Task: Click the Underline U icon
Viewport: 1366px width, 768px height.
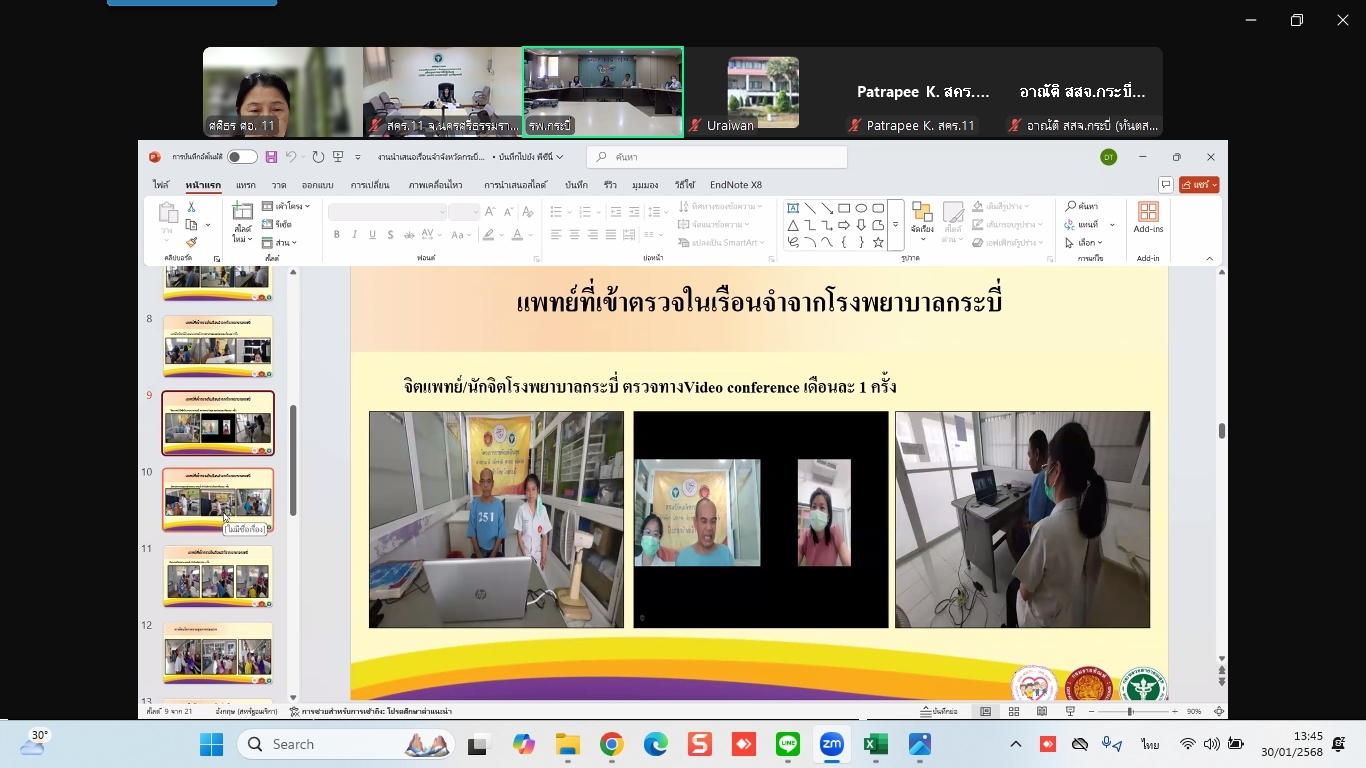Action: click(x=373, y=235)
